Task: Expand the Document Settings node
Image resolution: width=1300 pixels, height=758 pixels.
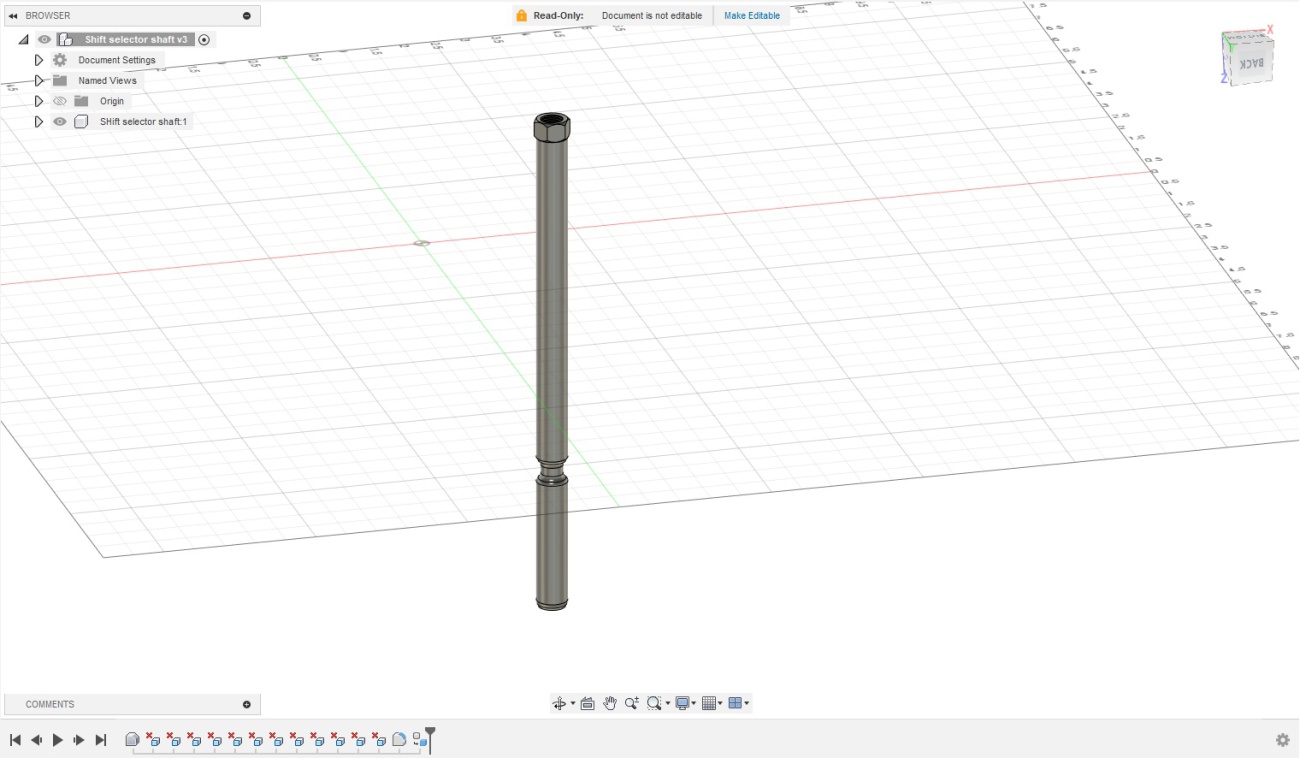Action: coord(39,60)
